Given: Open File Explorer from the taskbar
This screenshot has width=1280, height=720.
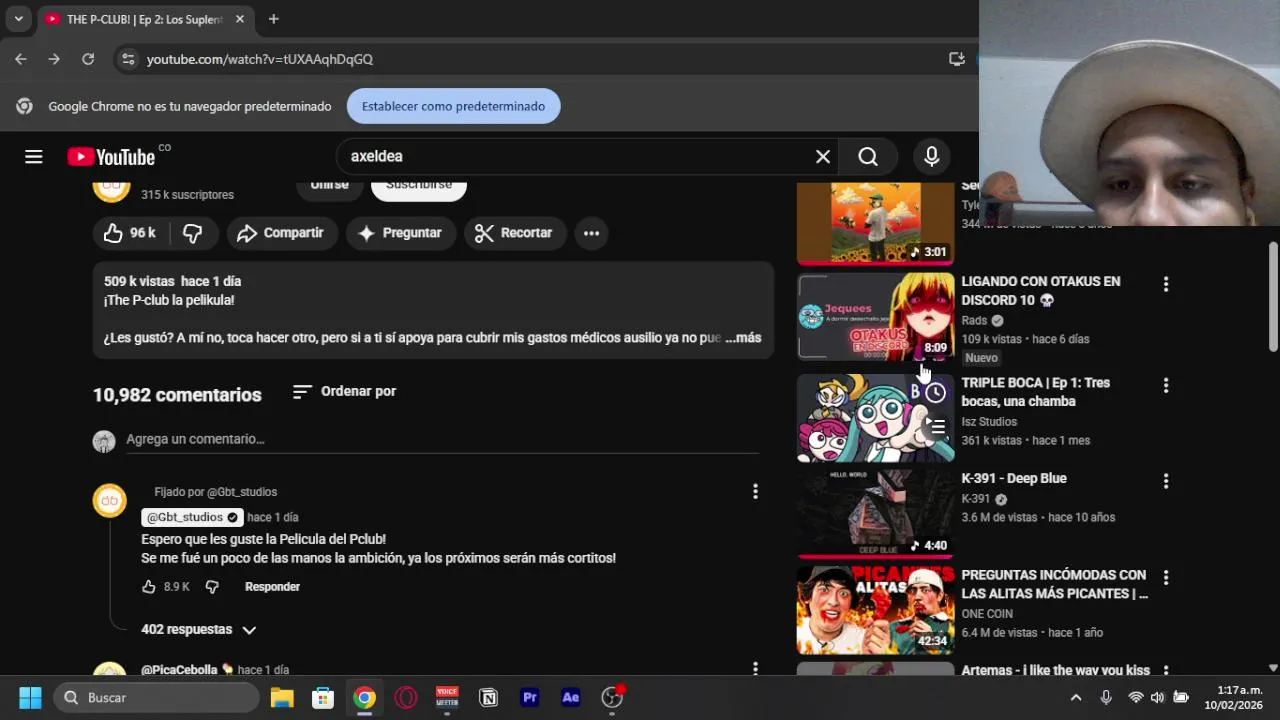Looking at the screenshot, I should pos(282,698).
